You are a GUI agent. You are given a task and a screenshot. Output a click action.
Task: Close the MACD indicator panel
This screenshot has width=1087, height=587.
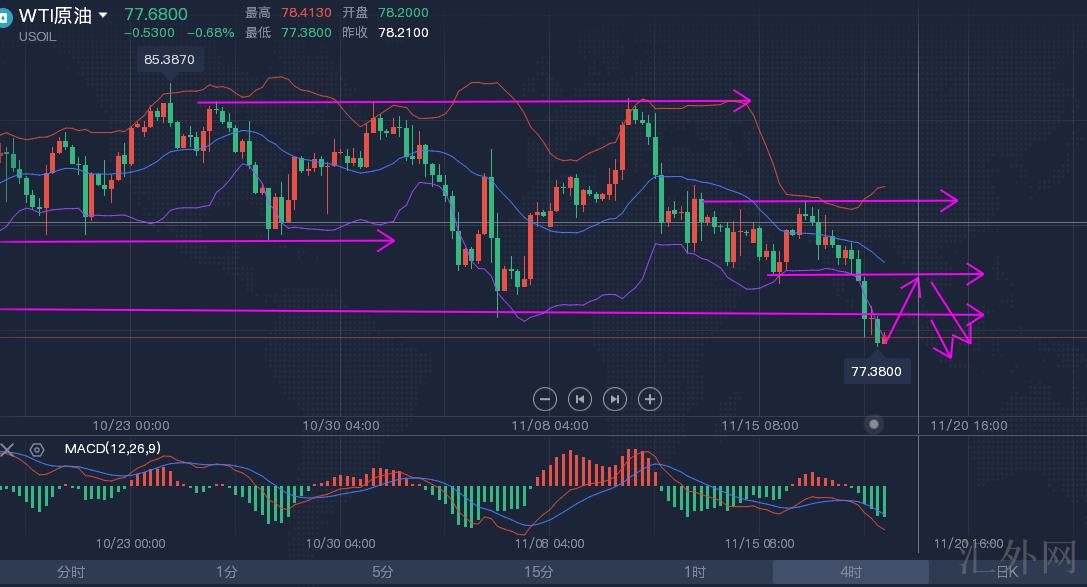point(8,450)
